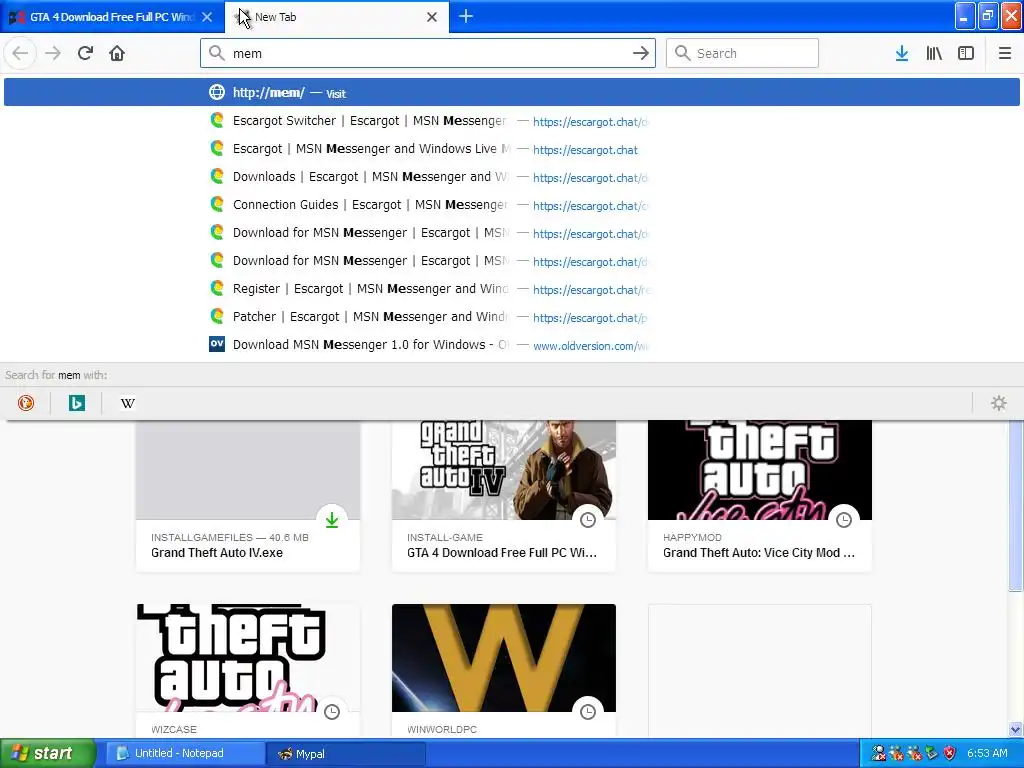Search mem with DuckDuckGo icon
This screenshot has width=1024, height=768.
point(26,403)
